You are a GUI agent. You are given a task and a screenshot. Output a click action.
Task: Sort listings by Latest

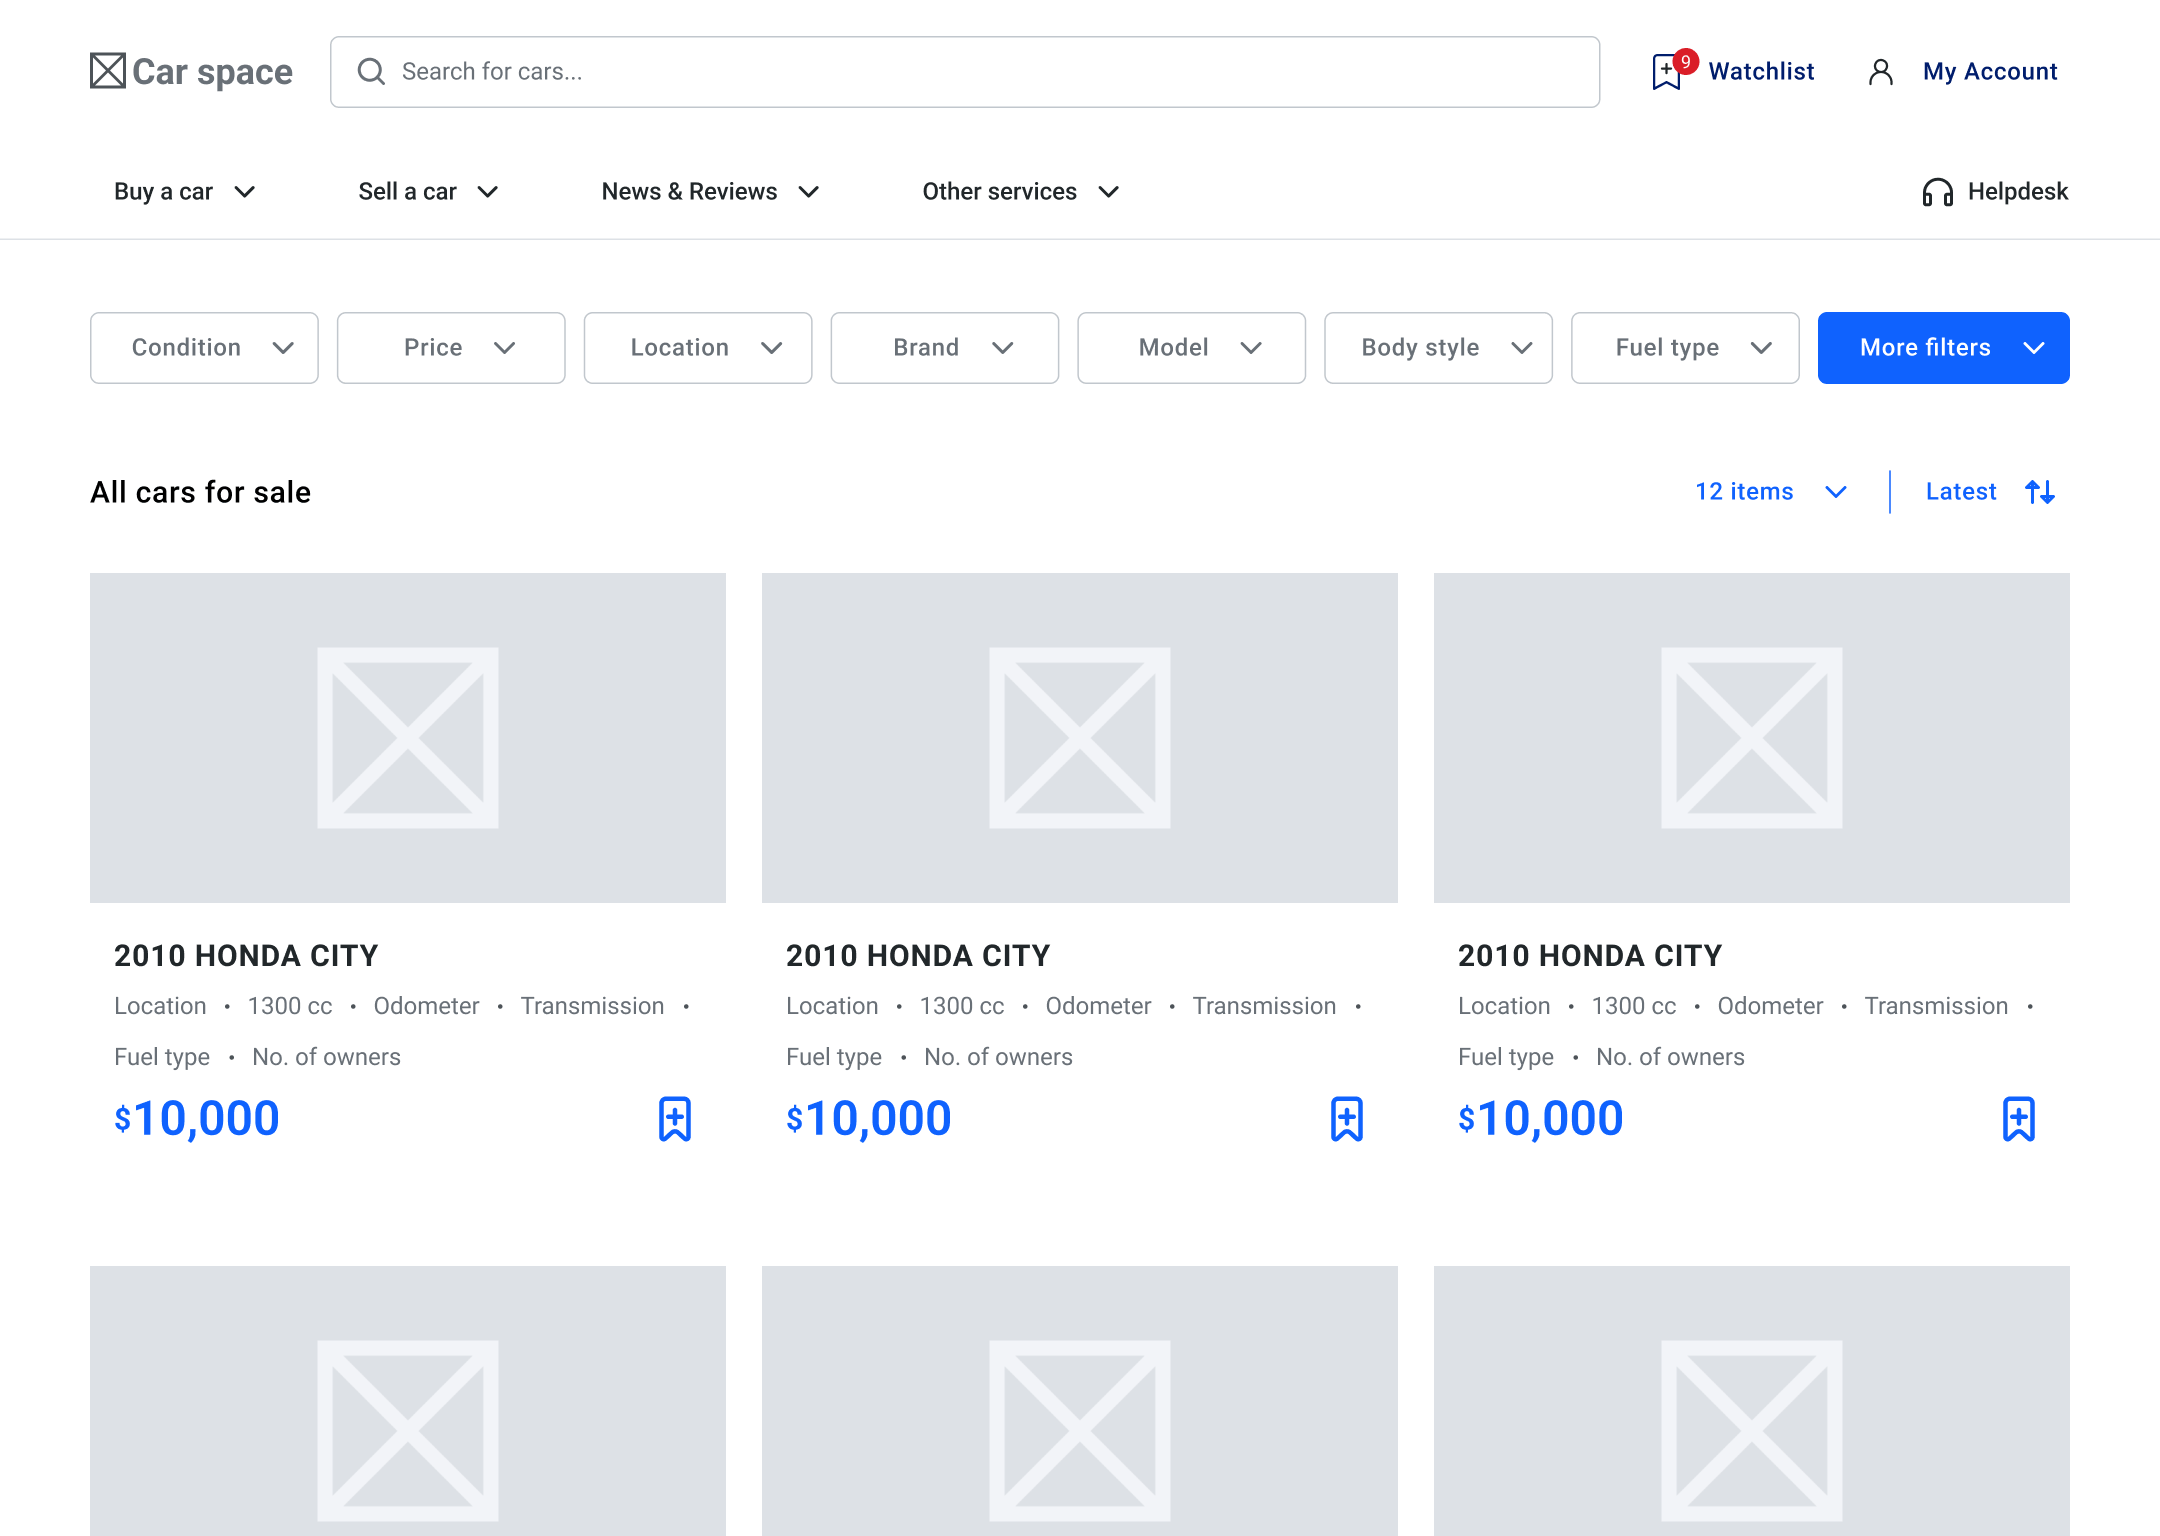pos(1961,492)
